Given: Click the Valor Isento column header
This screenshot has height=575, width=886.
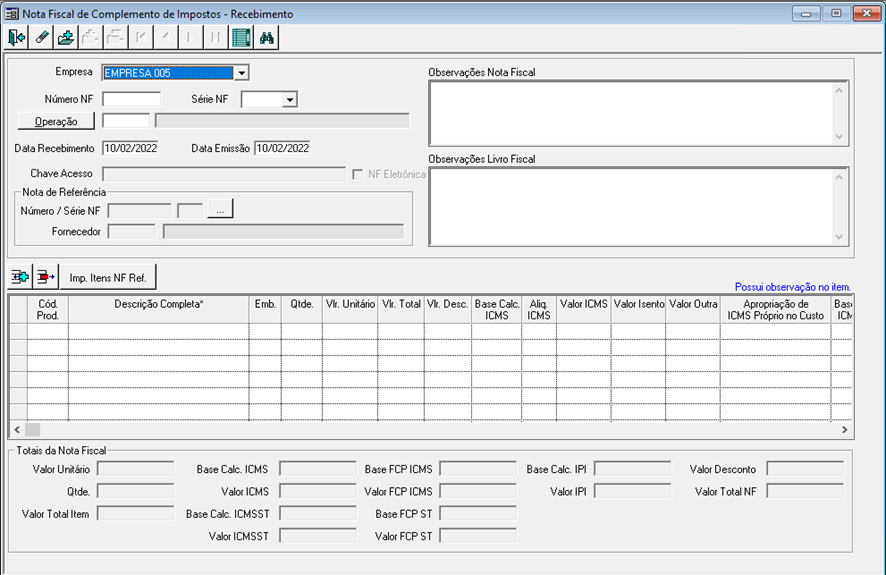Looking at the screenshot, I should 639,310.
